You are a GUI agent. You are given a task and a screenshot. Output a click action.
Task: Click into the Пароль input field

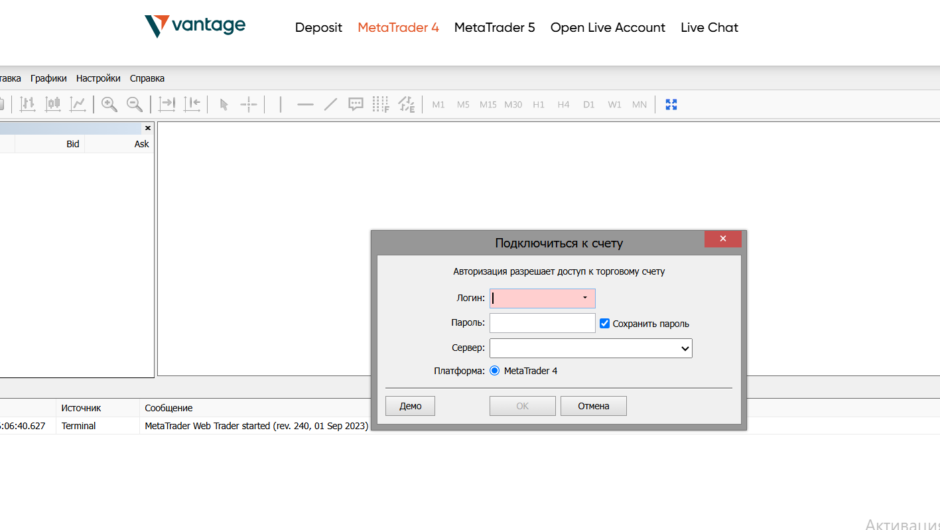(542, 323)
